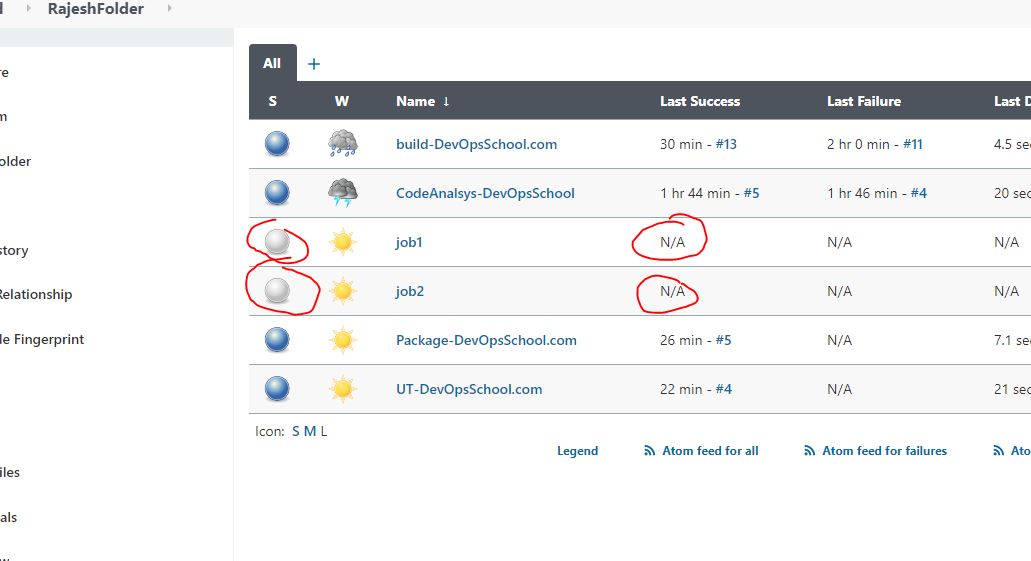Viewport: 1031px width, 561px height.
Task: Open the Package-DevOpsSchool.com job
Action: (486, 340)
